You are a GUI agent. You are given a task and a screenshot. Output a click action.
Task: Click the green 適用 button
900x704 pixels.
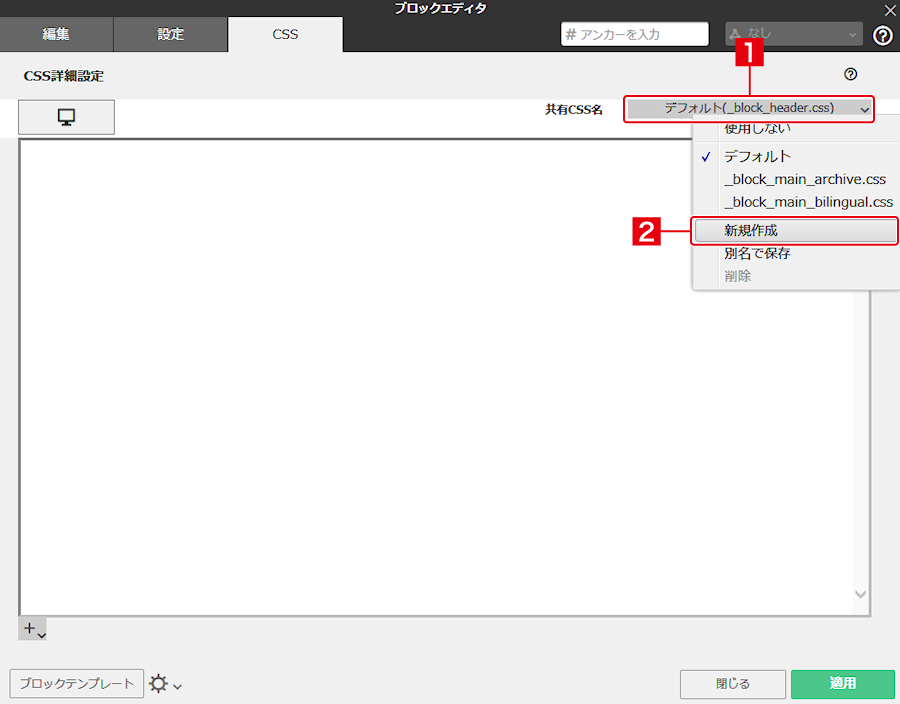843,684
